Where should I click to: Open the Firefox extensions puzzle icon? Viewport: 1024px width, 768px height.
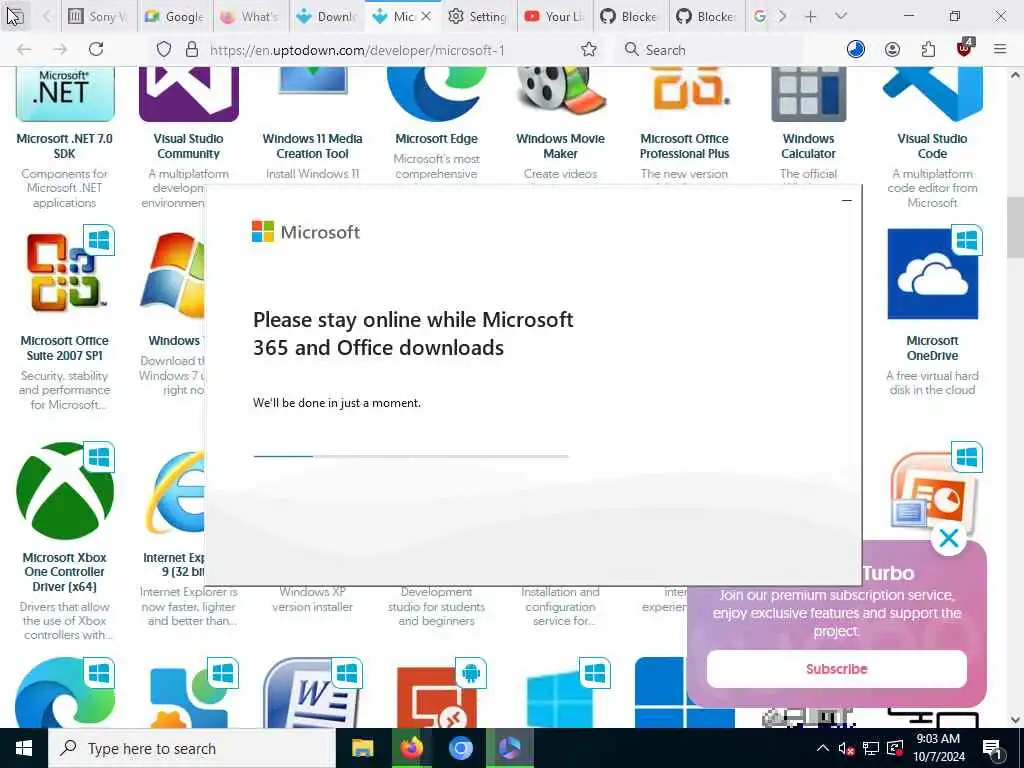pos(928,50)
